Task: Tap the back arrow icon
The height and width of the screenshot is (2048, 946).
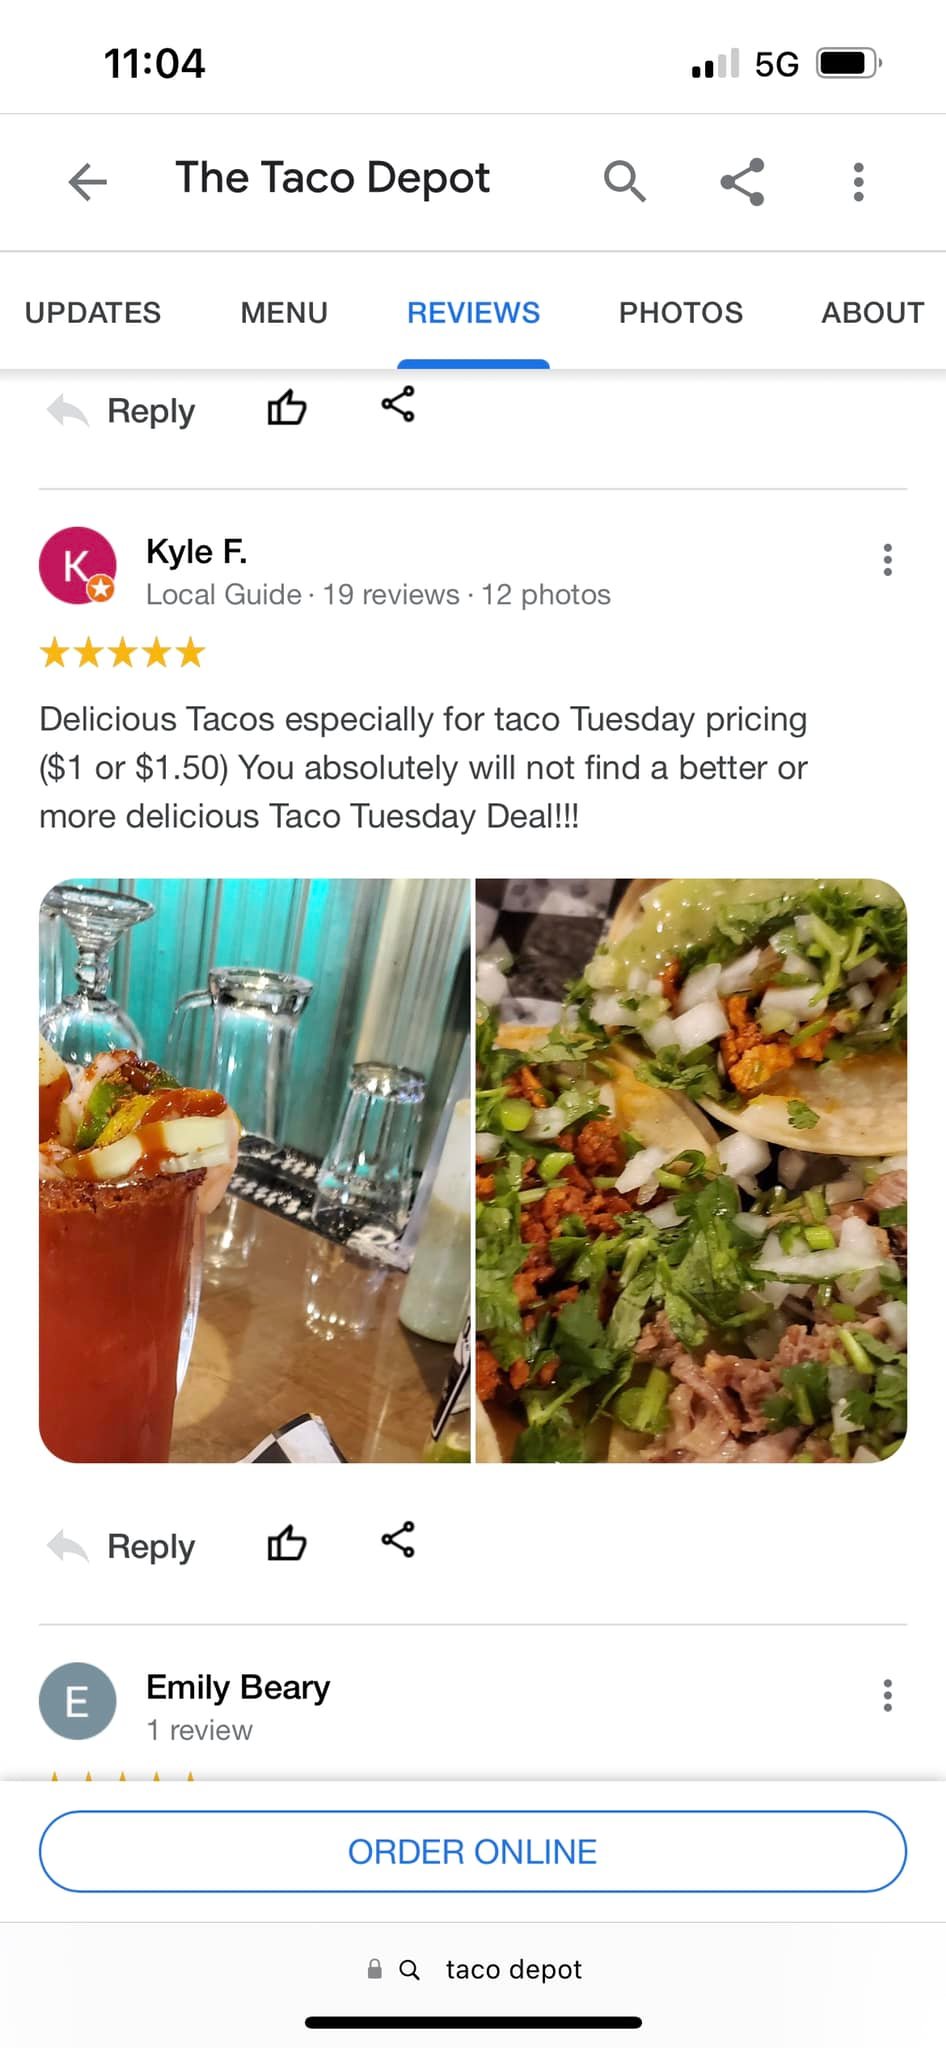Action: coord(87,181)
